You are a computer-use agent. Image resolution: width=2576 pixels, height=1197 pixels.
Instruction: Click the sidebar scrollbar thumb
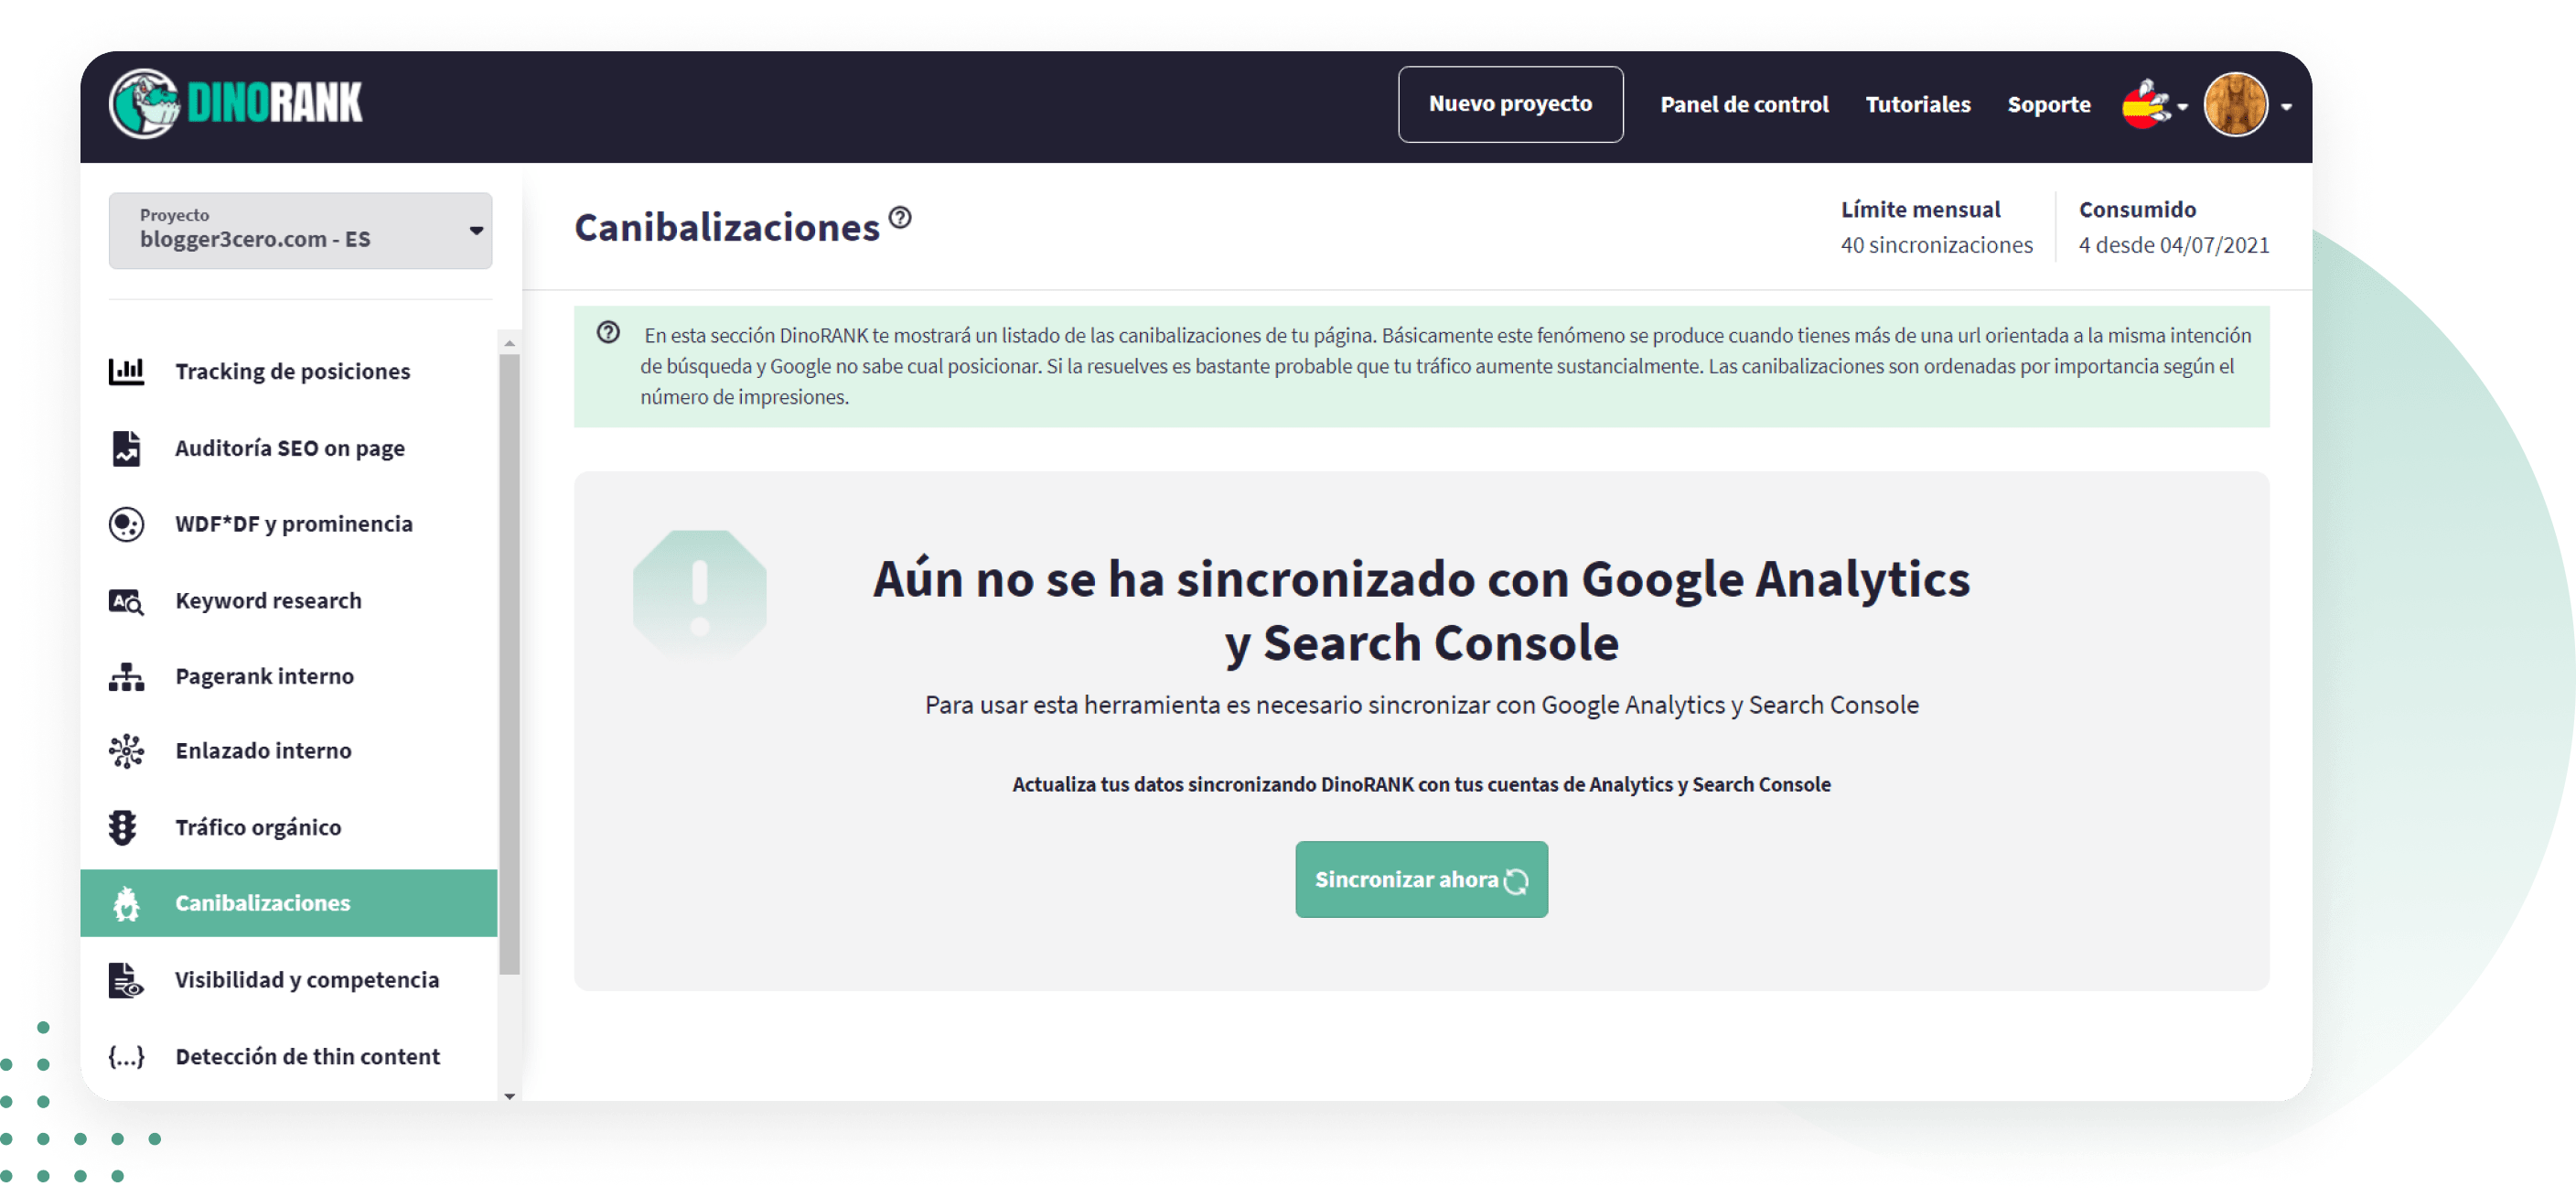coord(509,665)
